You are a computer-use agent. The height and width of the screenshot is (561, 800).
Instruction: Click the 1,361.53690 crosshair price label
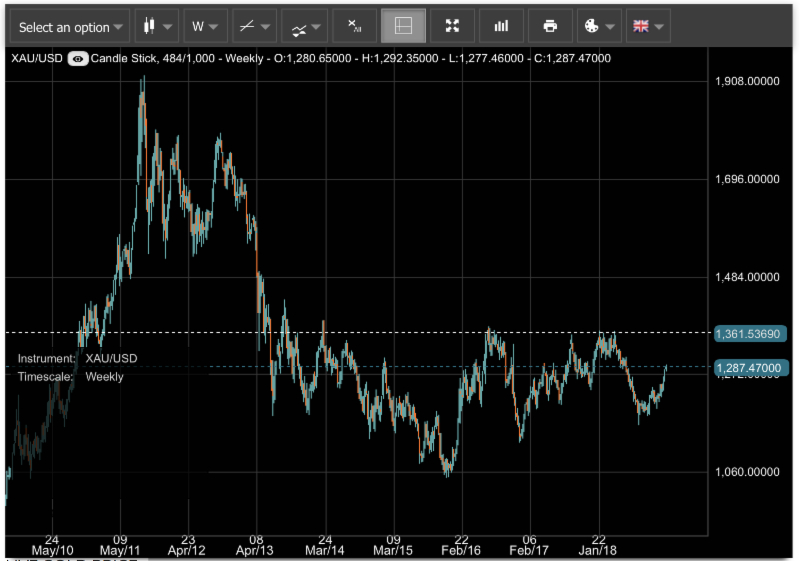tap(751, 331)
